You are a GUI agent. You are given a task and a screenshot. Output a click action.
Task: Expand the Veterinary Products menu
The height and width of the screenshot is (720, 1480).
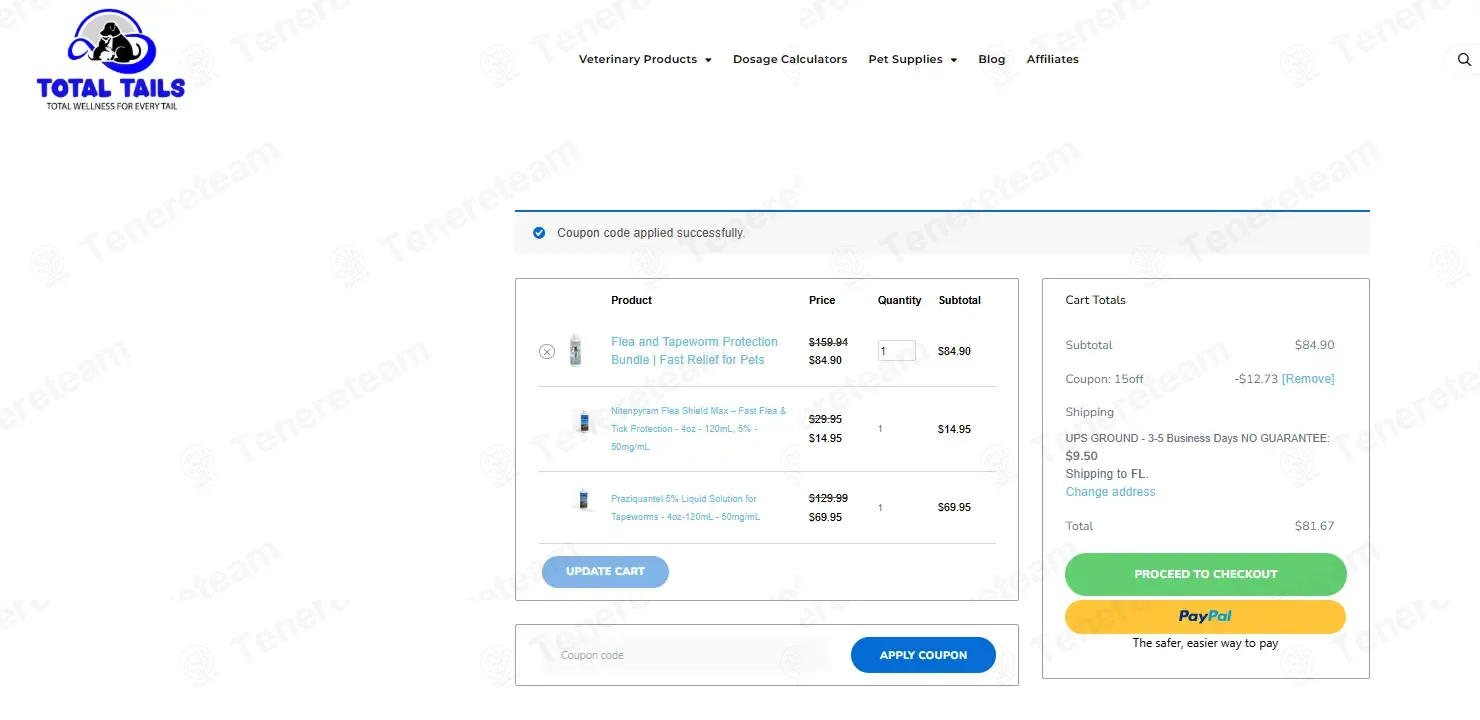(x=645, y=60)
